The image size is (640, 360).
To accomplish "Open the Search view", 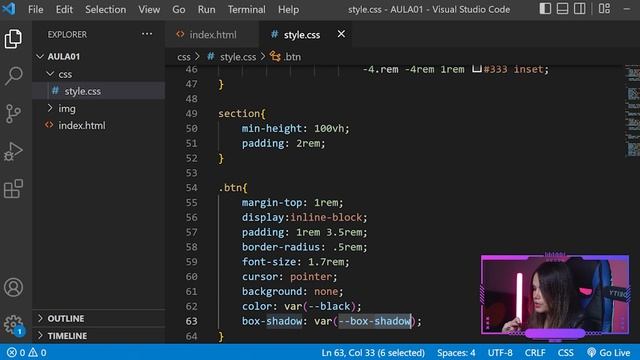I will pos(13,76).
